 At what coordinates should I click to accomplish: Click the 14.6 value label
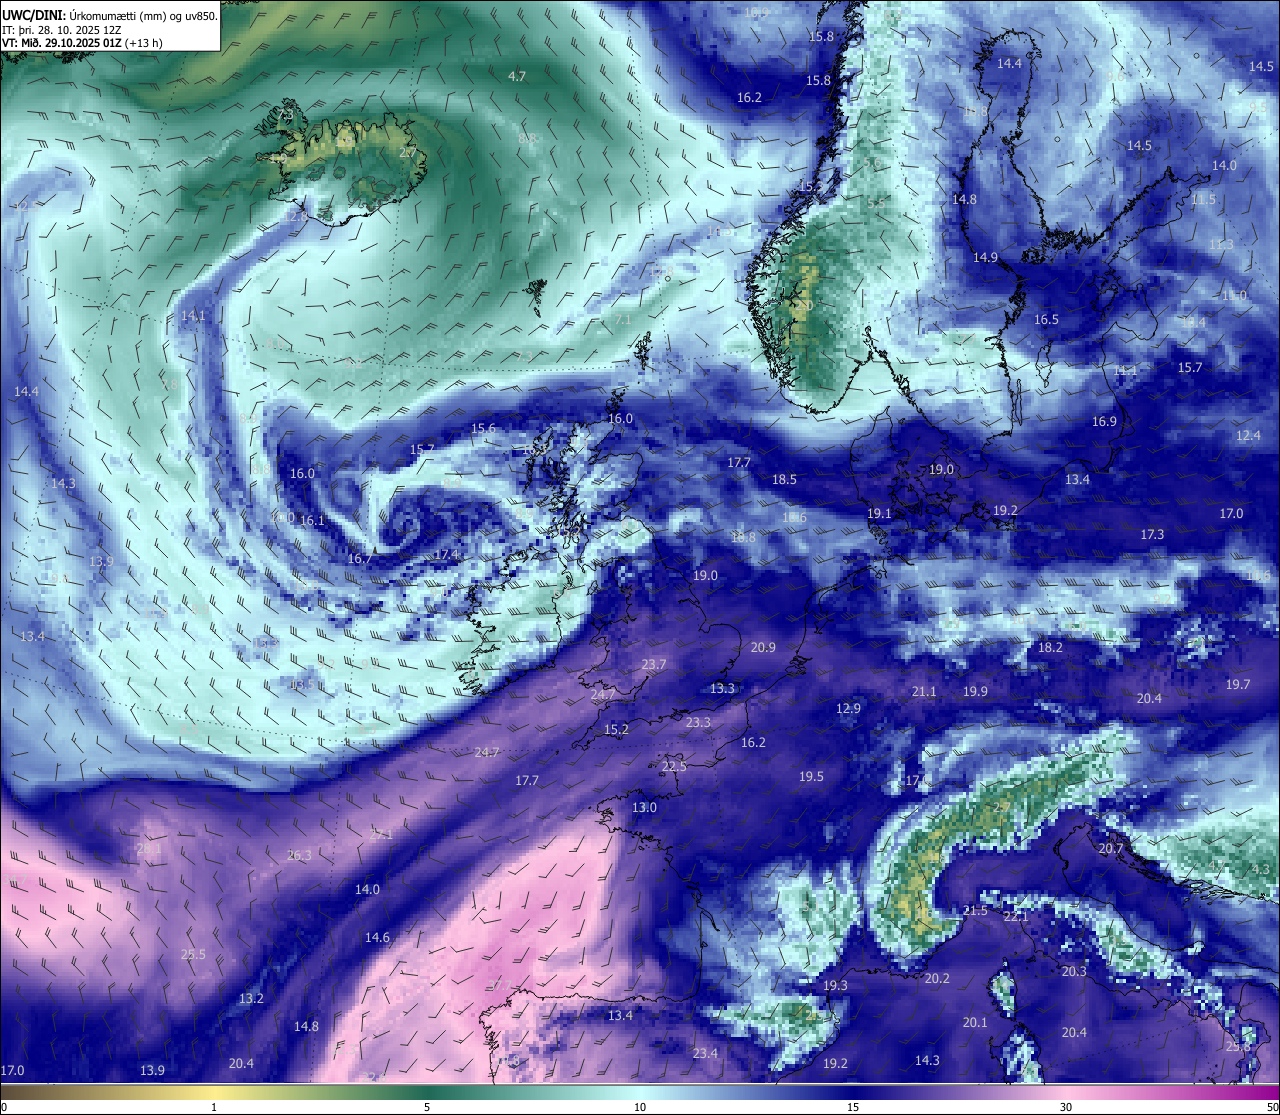[377, 938]
